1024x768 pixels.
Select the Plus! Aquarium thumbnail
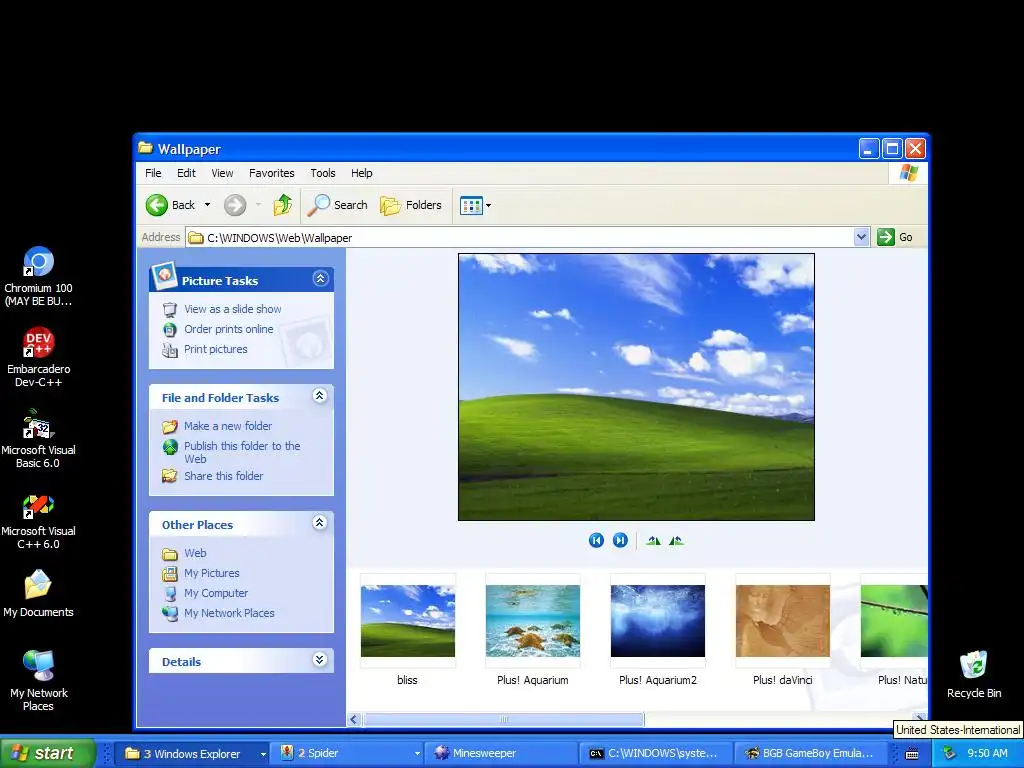point(533,621)
